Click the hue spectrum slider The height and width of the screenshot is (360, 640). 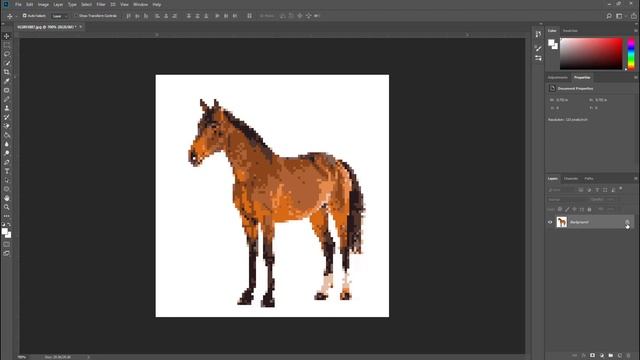click(631, 53)
